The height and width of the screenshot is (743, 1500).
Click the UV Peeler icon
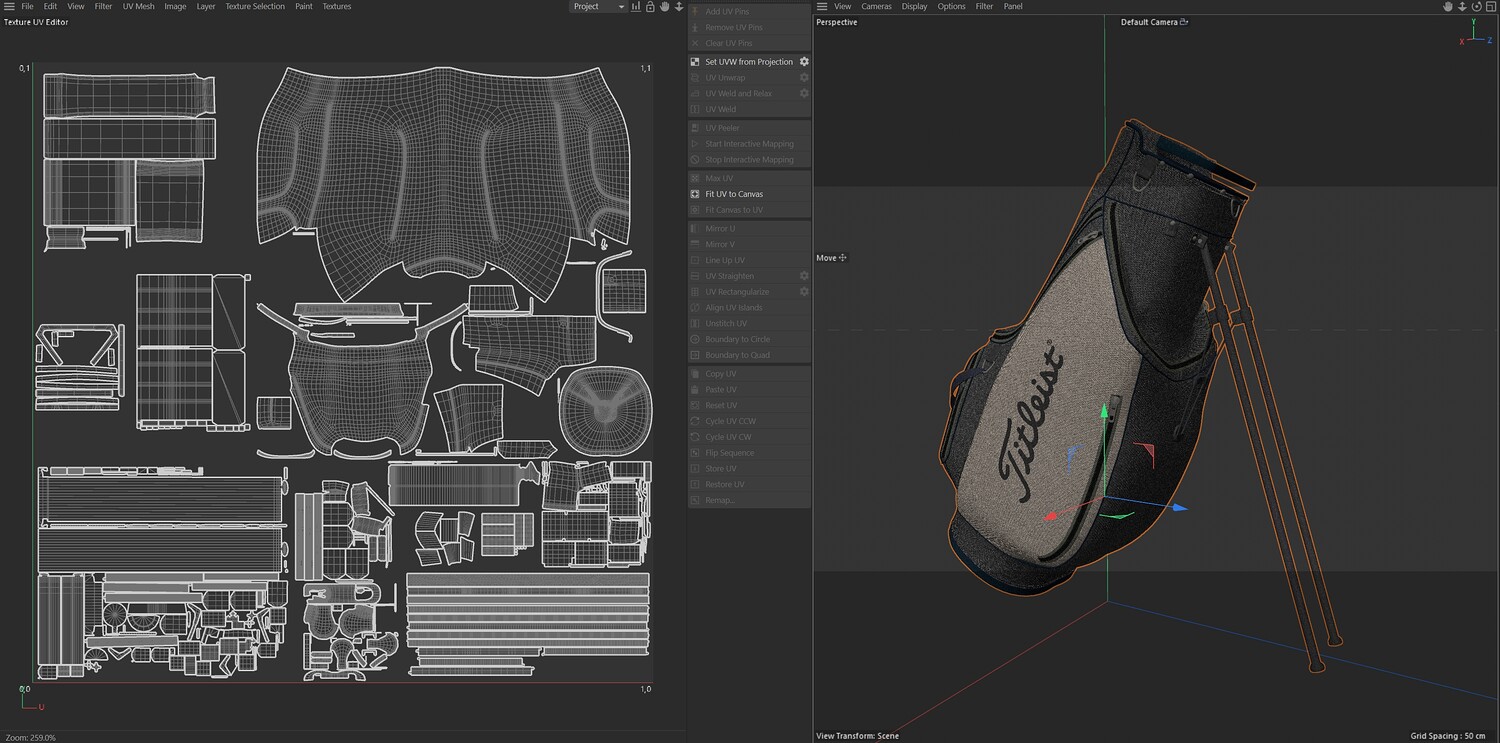[696, 128]
